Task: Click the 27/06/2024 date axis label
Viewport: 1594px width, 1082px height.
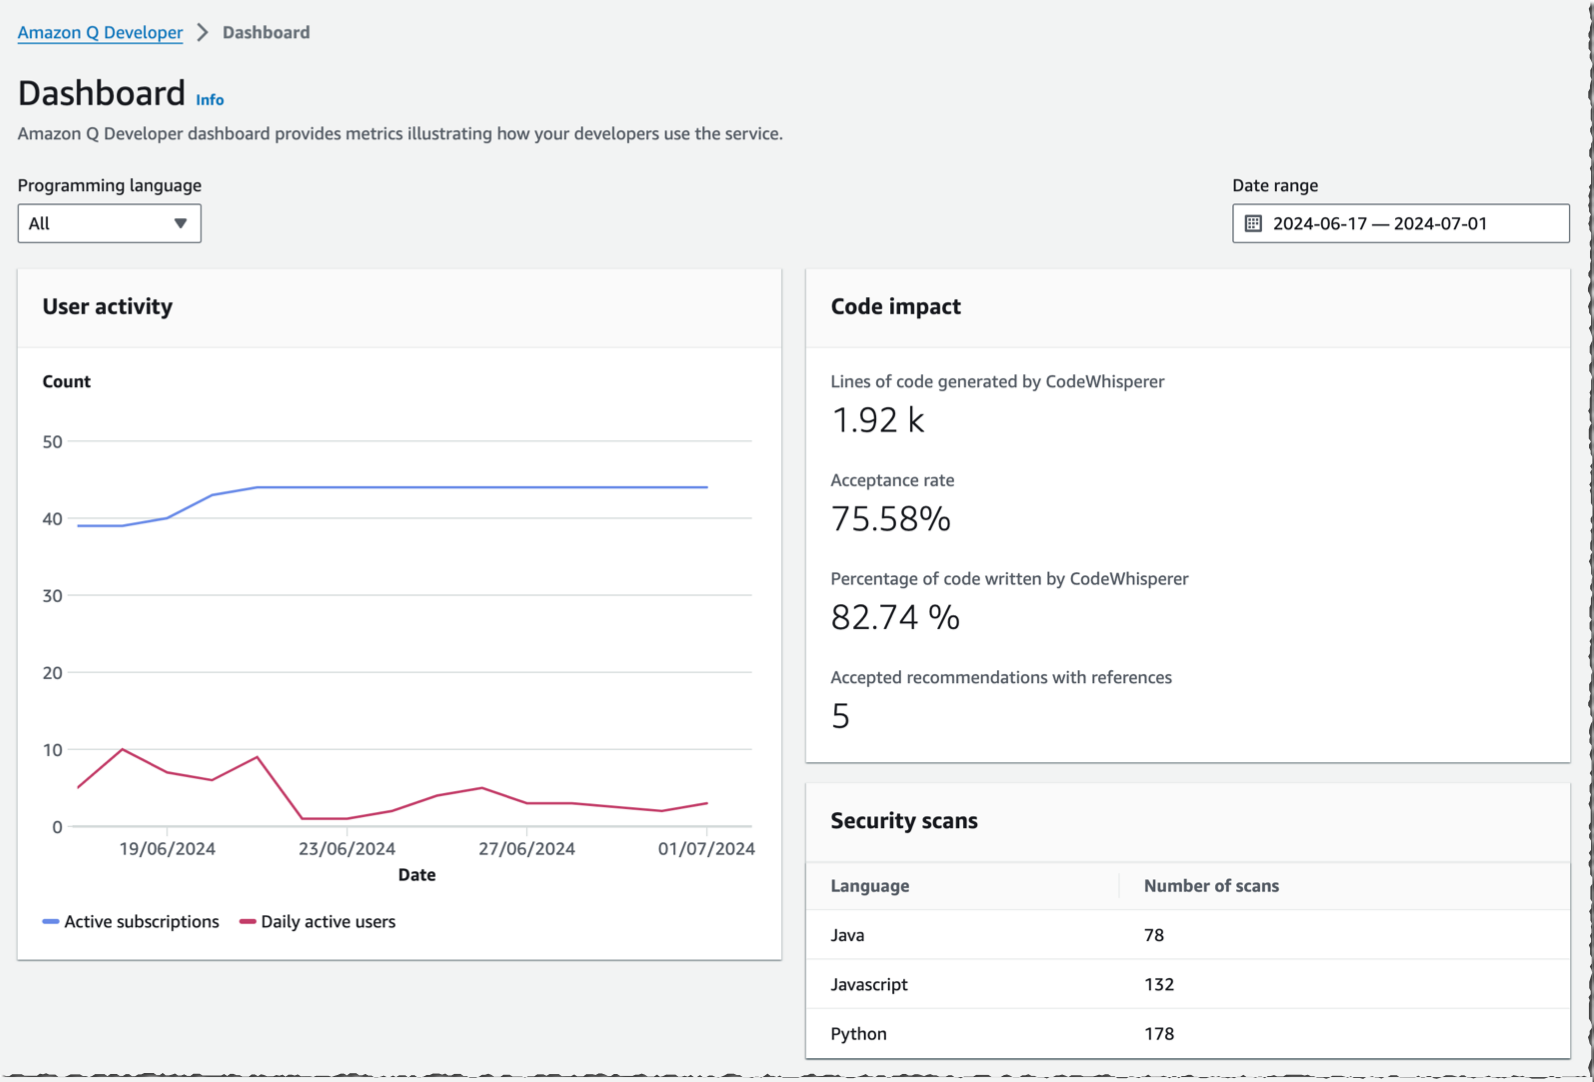Action: click(x=527, y=849)
